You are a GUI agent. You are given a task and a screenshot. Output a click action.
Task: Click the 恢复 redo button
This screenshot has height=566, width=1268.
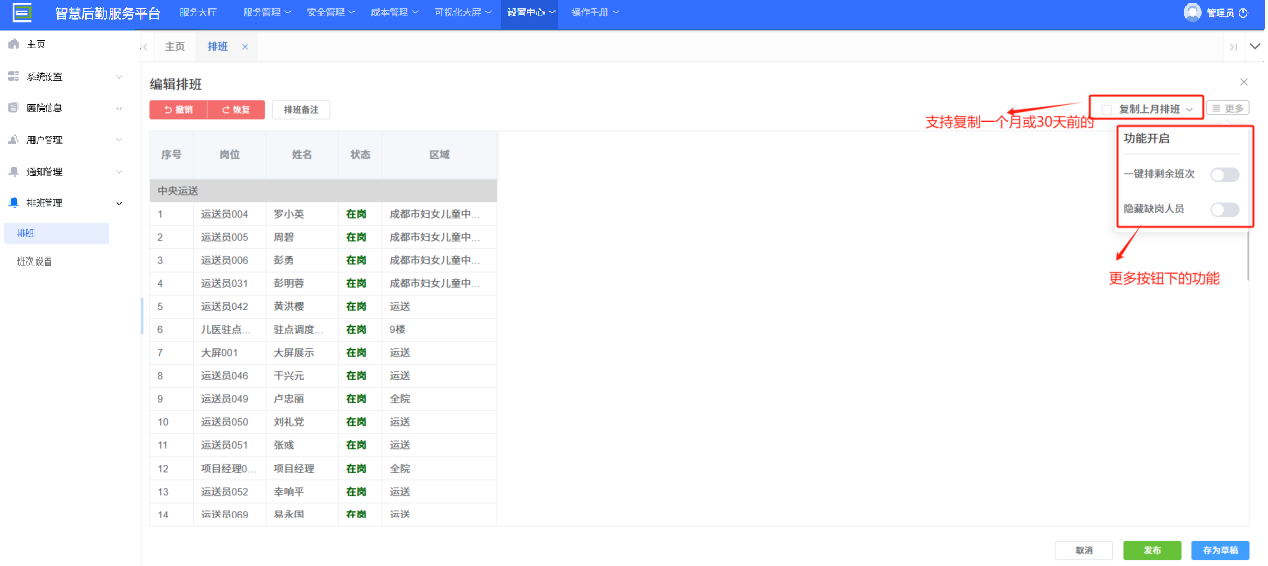coord(236,110)
